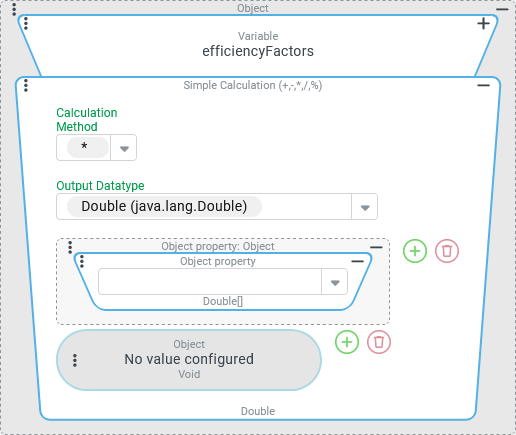This screenshot has height=435, width=516.
Task: Open the Simple Calculation block's three-dot menu
Action: [x=26, y=85]
